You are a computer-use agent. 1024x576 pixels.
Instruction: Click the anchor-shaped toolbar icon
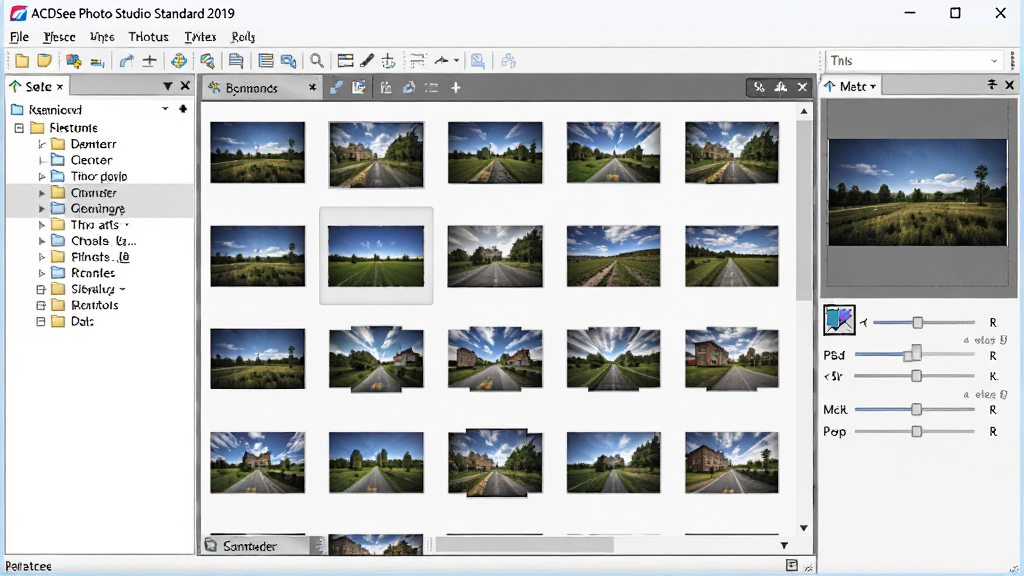coord(389,61)
